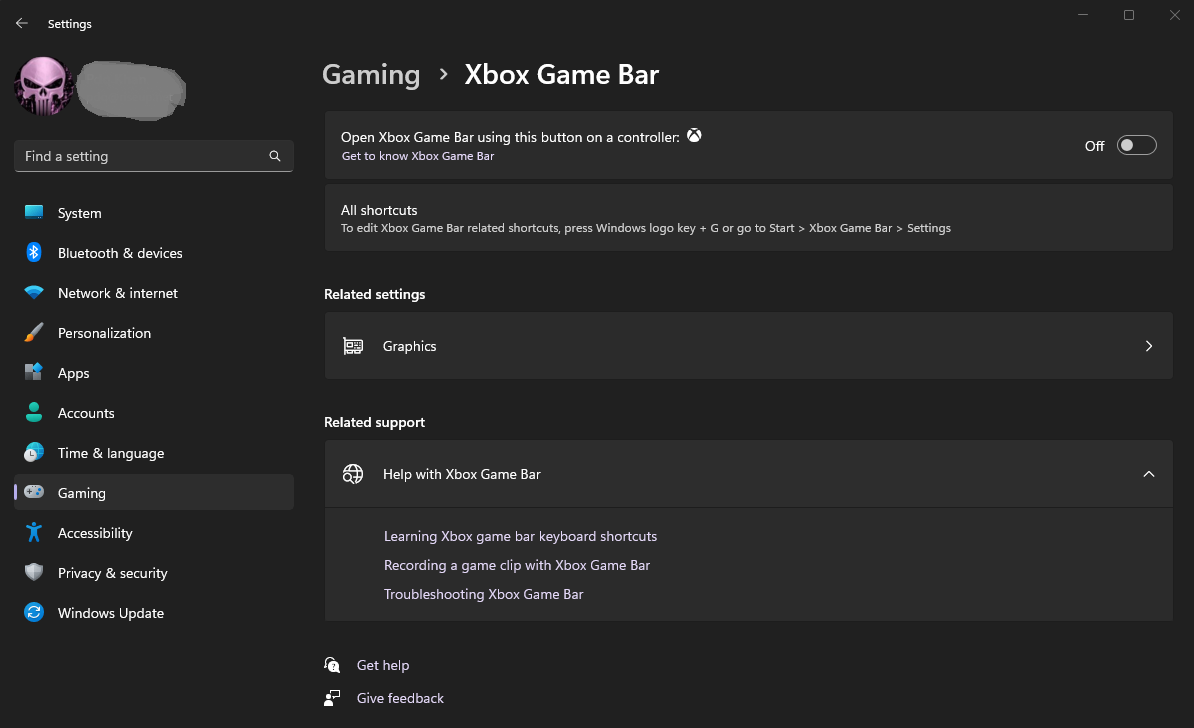Image resolution: width=1194 pixels, height=728 pixels.
Task: Click the Get help link
Action: point(383,665)
